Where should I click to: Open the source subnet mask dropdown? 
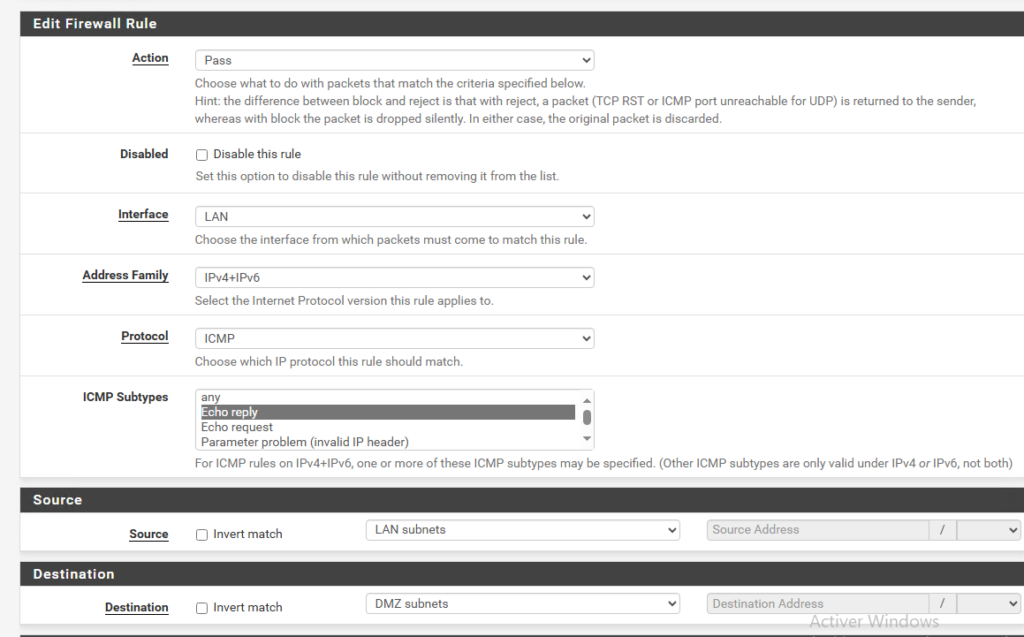pos(989,530)
